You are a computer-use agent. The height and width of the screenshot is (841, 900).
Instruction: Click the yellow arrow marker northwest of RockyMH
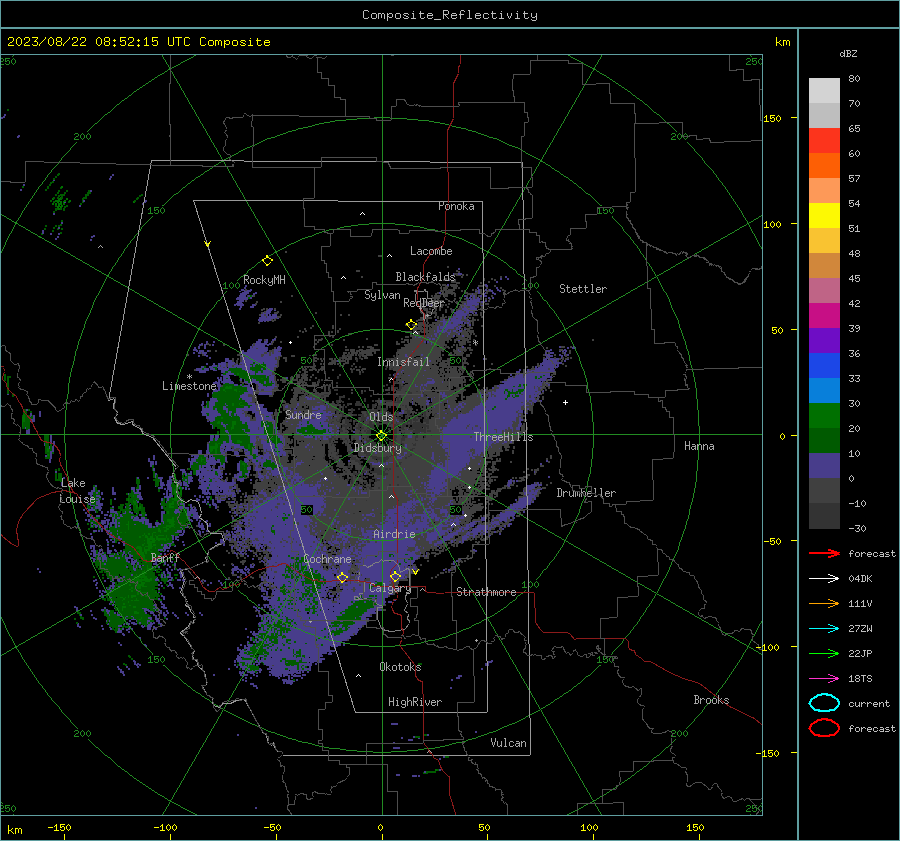pyautogui.click(x=208, y=244)
